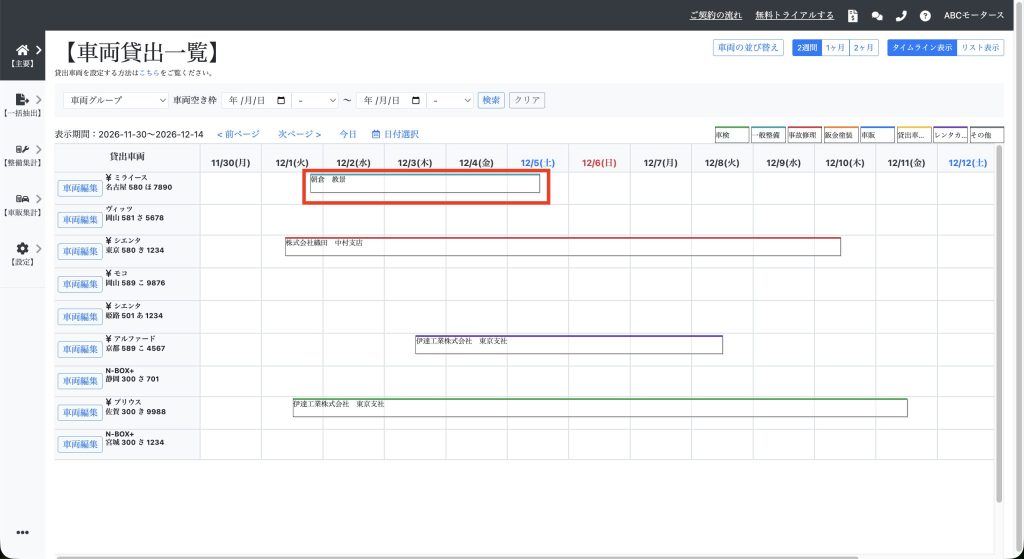Click the その他 legend swatch
This screenshot has height=559, width=1024.
pos(987,135)
